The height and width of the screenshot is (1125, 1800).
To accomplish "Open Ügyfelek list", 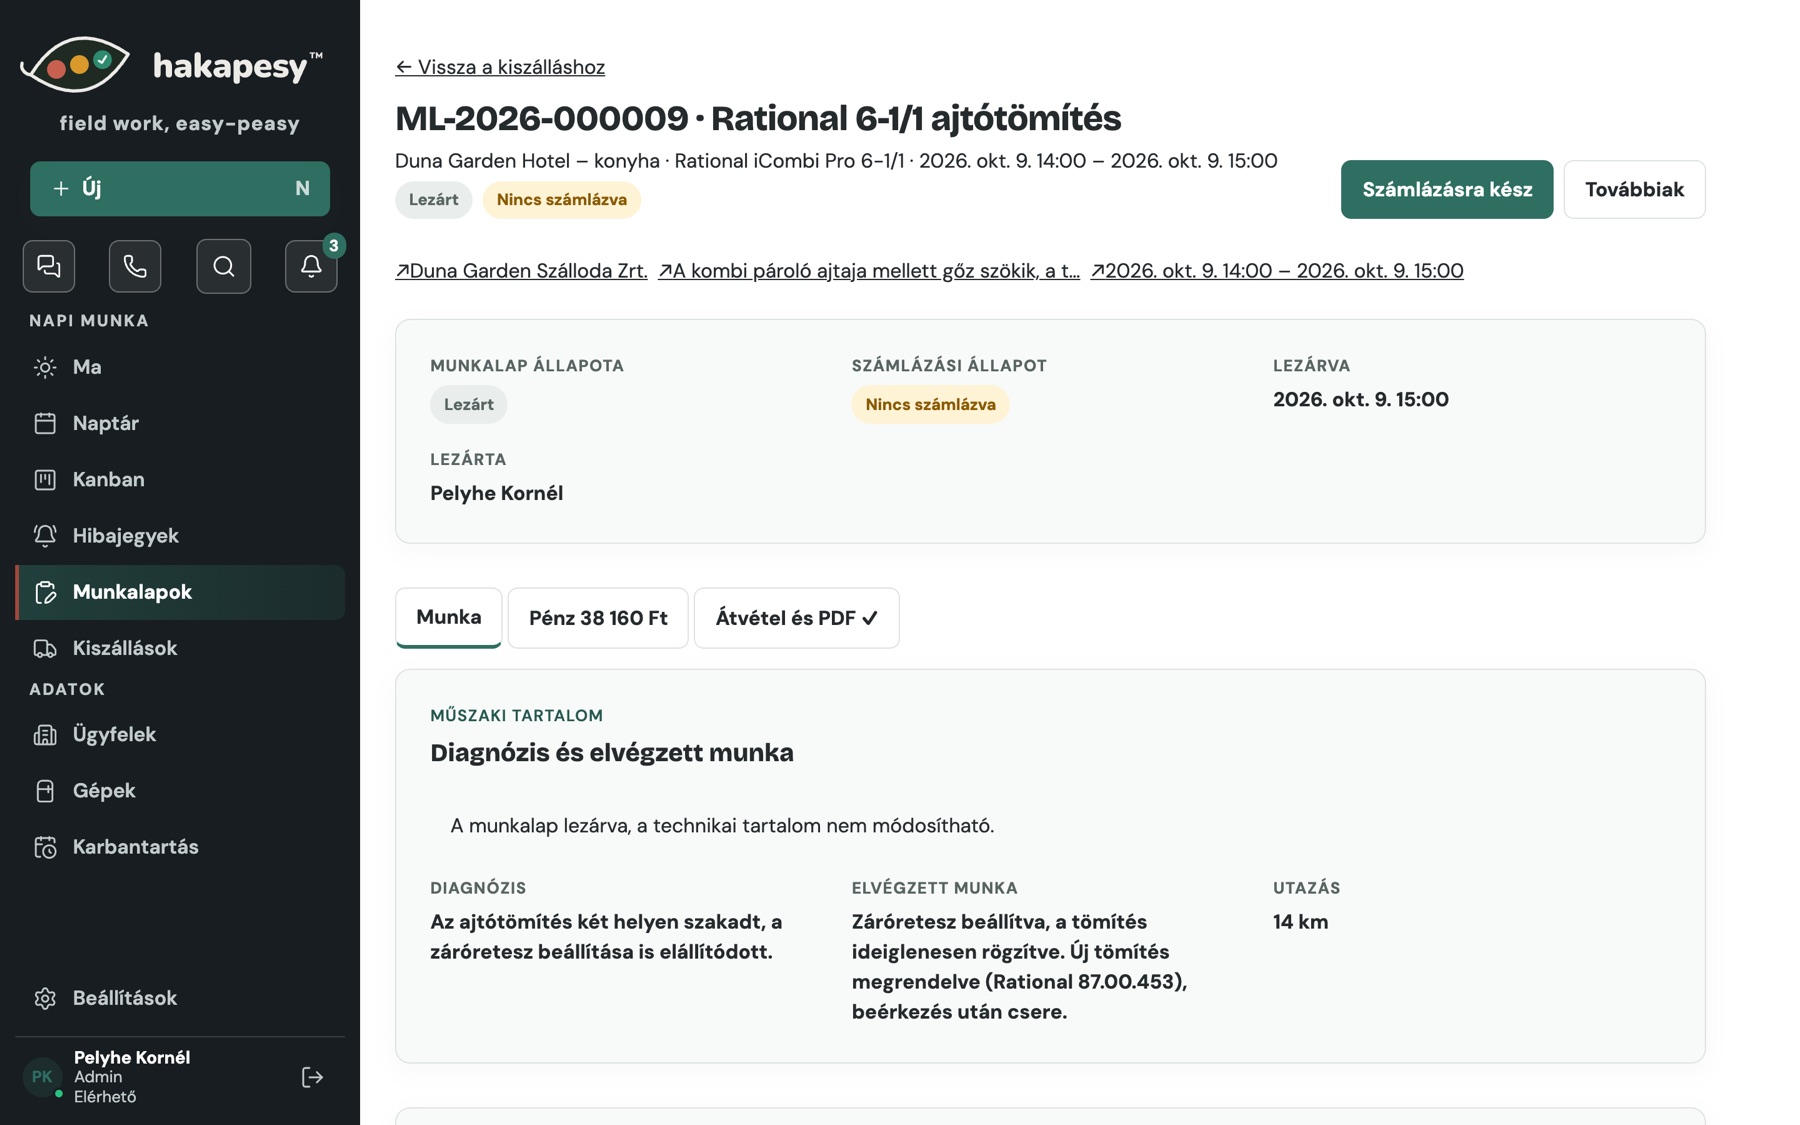I will (x=180, y=734).
